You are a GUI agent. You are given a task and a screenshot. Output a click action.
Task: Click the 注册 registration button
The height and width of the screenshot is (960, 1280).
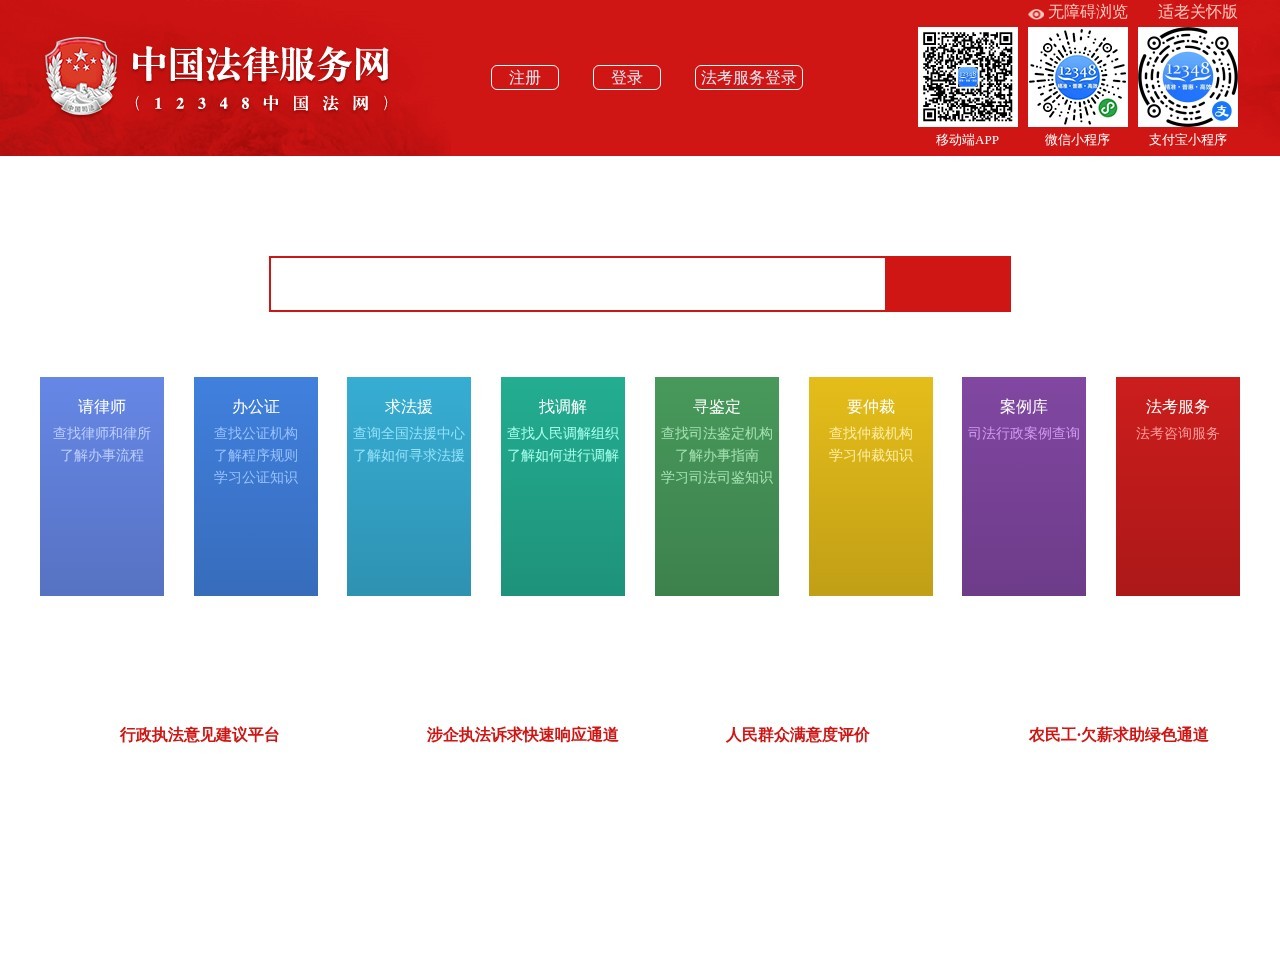[x=525, y=77]
